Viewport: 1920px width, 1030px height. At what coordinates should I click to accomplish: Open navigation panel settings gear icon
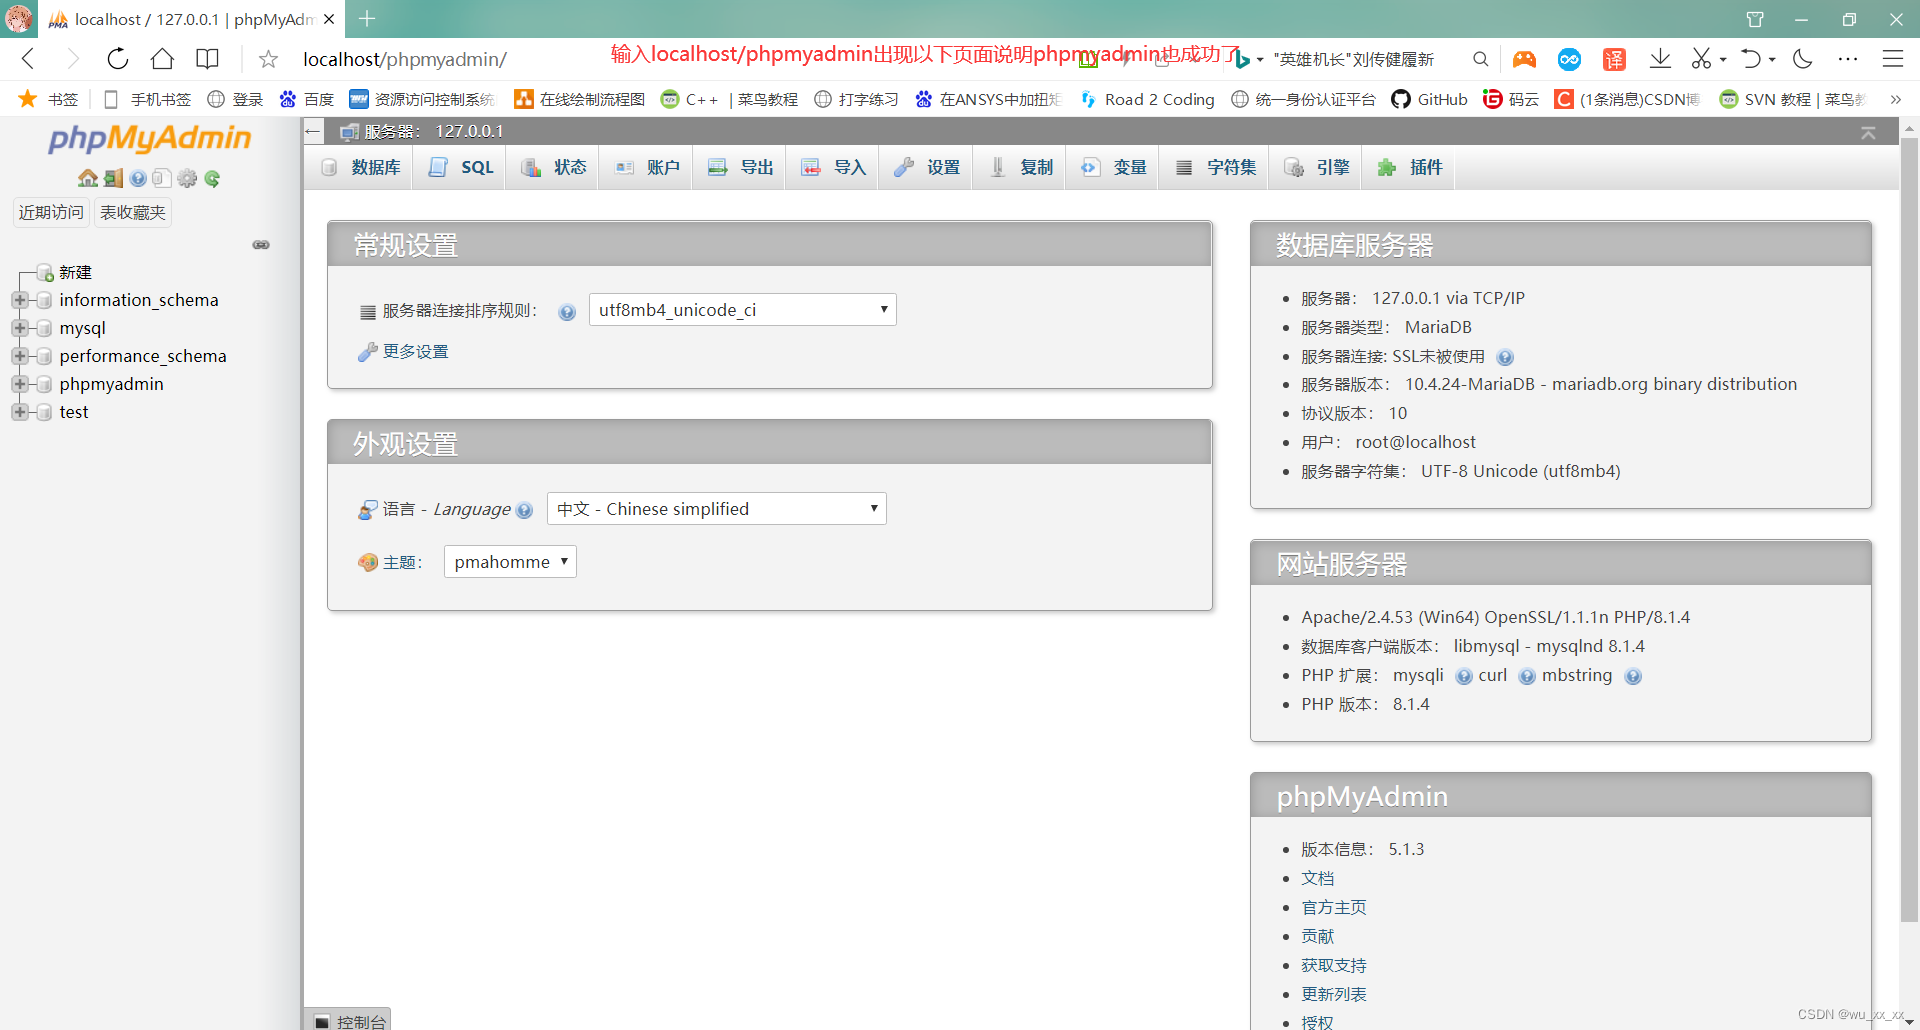tap(187, 178)
